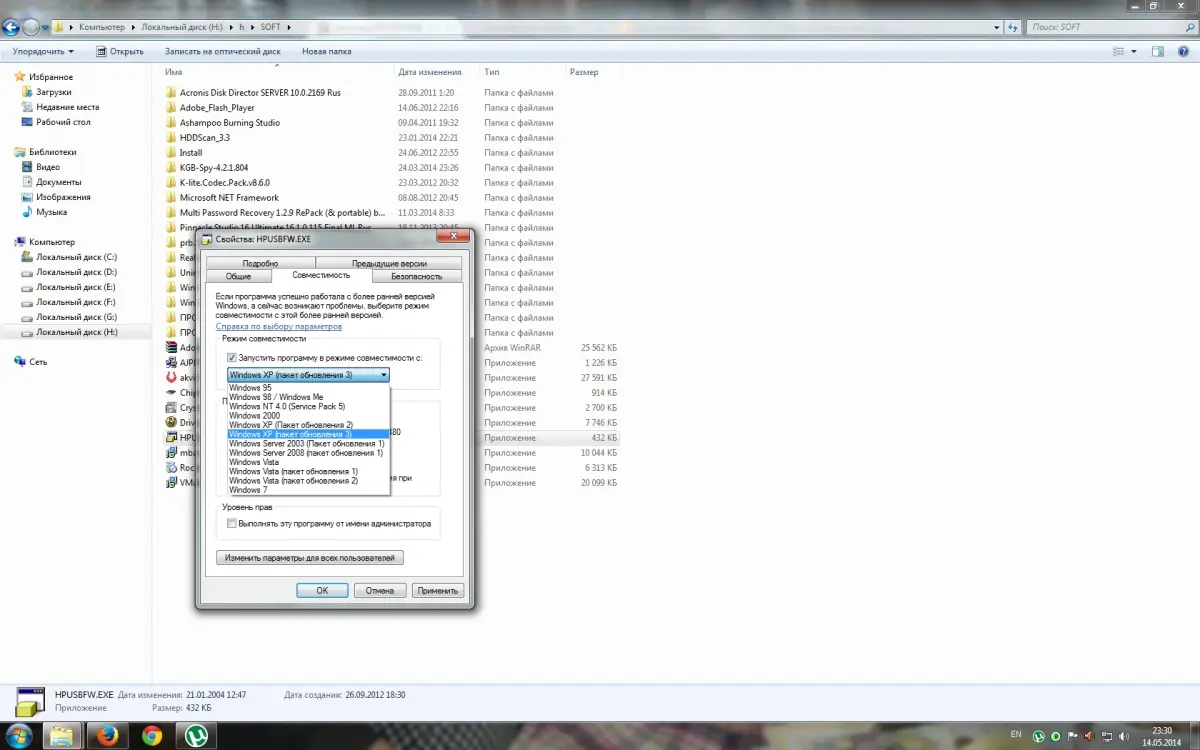The image size is (1200, 750).
Task: Select Windows 2000 in the list
Action: [308, 415]
